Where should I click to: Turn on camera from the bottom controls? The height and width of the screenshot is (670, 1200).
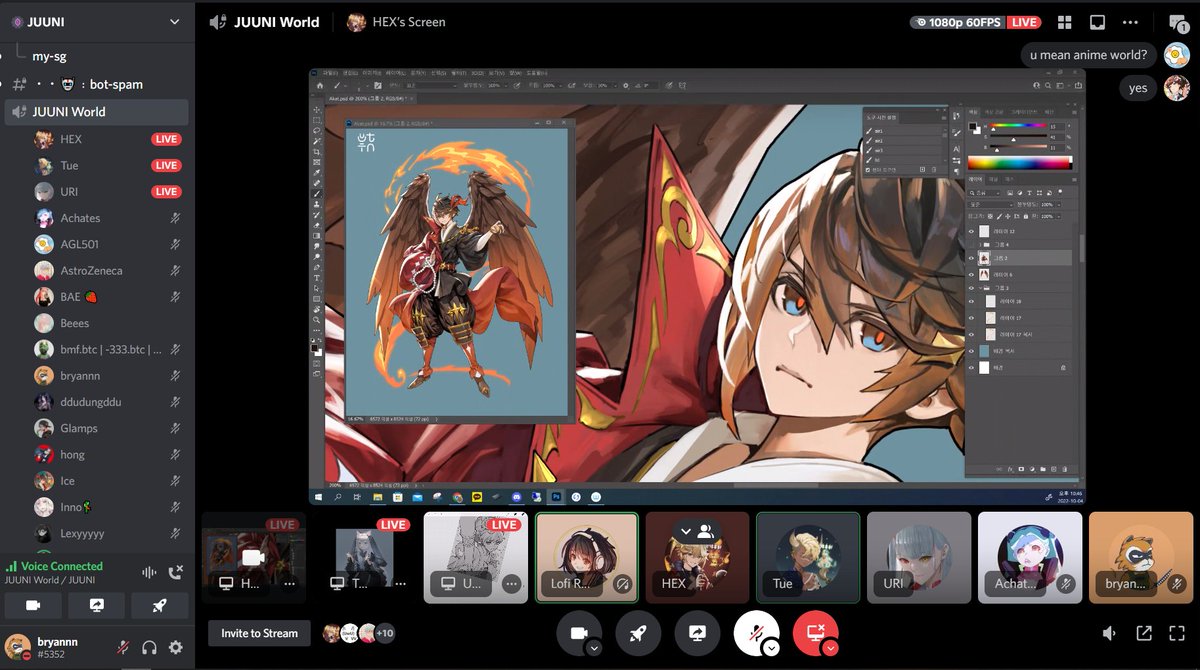[578, 633]
